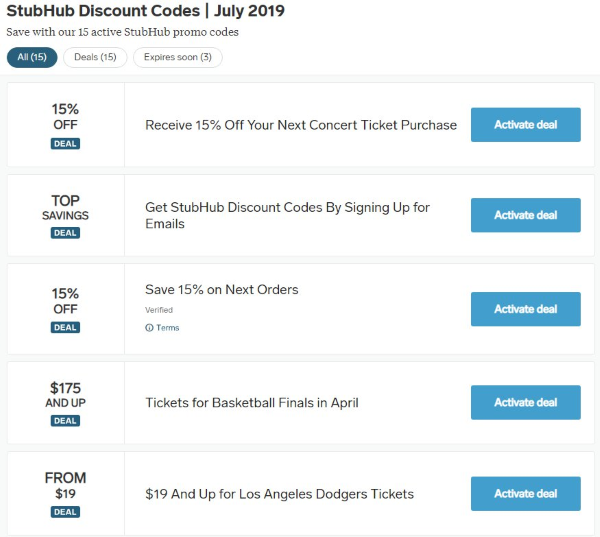Activate the email signup discount deal
Image resolution: width=600 pixels, height=537 pixels.
525,215
